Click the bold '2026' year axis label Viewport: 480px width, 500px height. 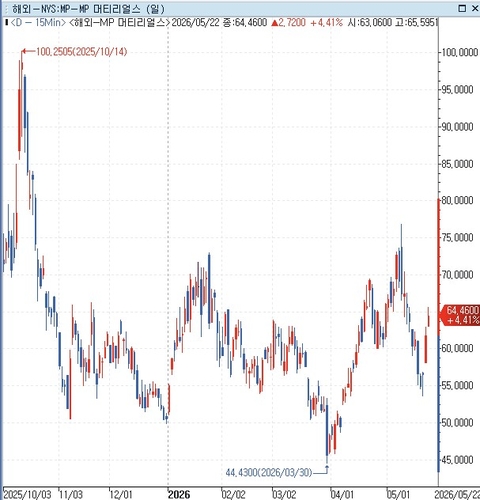[x=179, y=494]
